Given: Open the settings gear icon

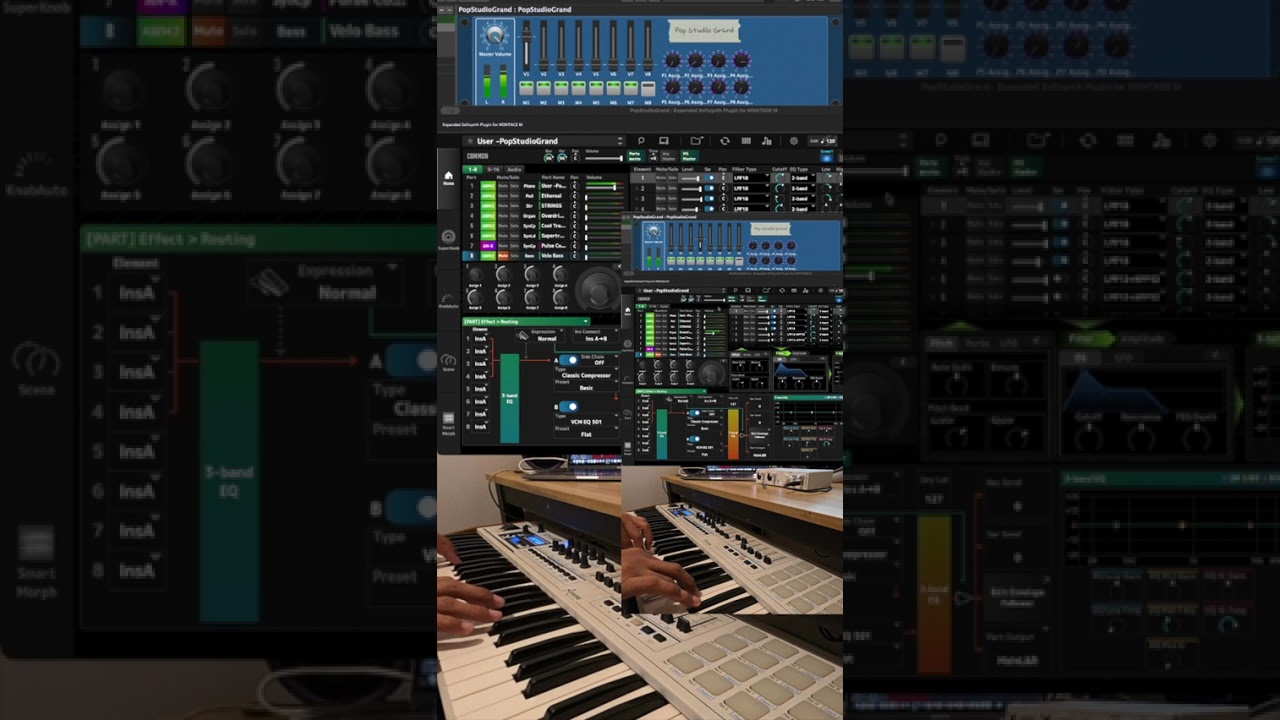Looking at the screenshot, I should tap(794, 141).
